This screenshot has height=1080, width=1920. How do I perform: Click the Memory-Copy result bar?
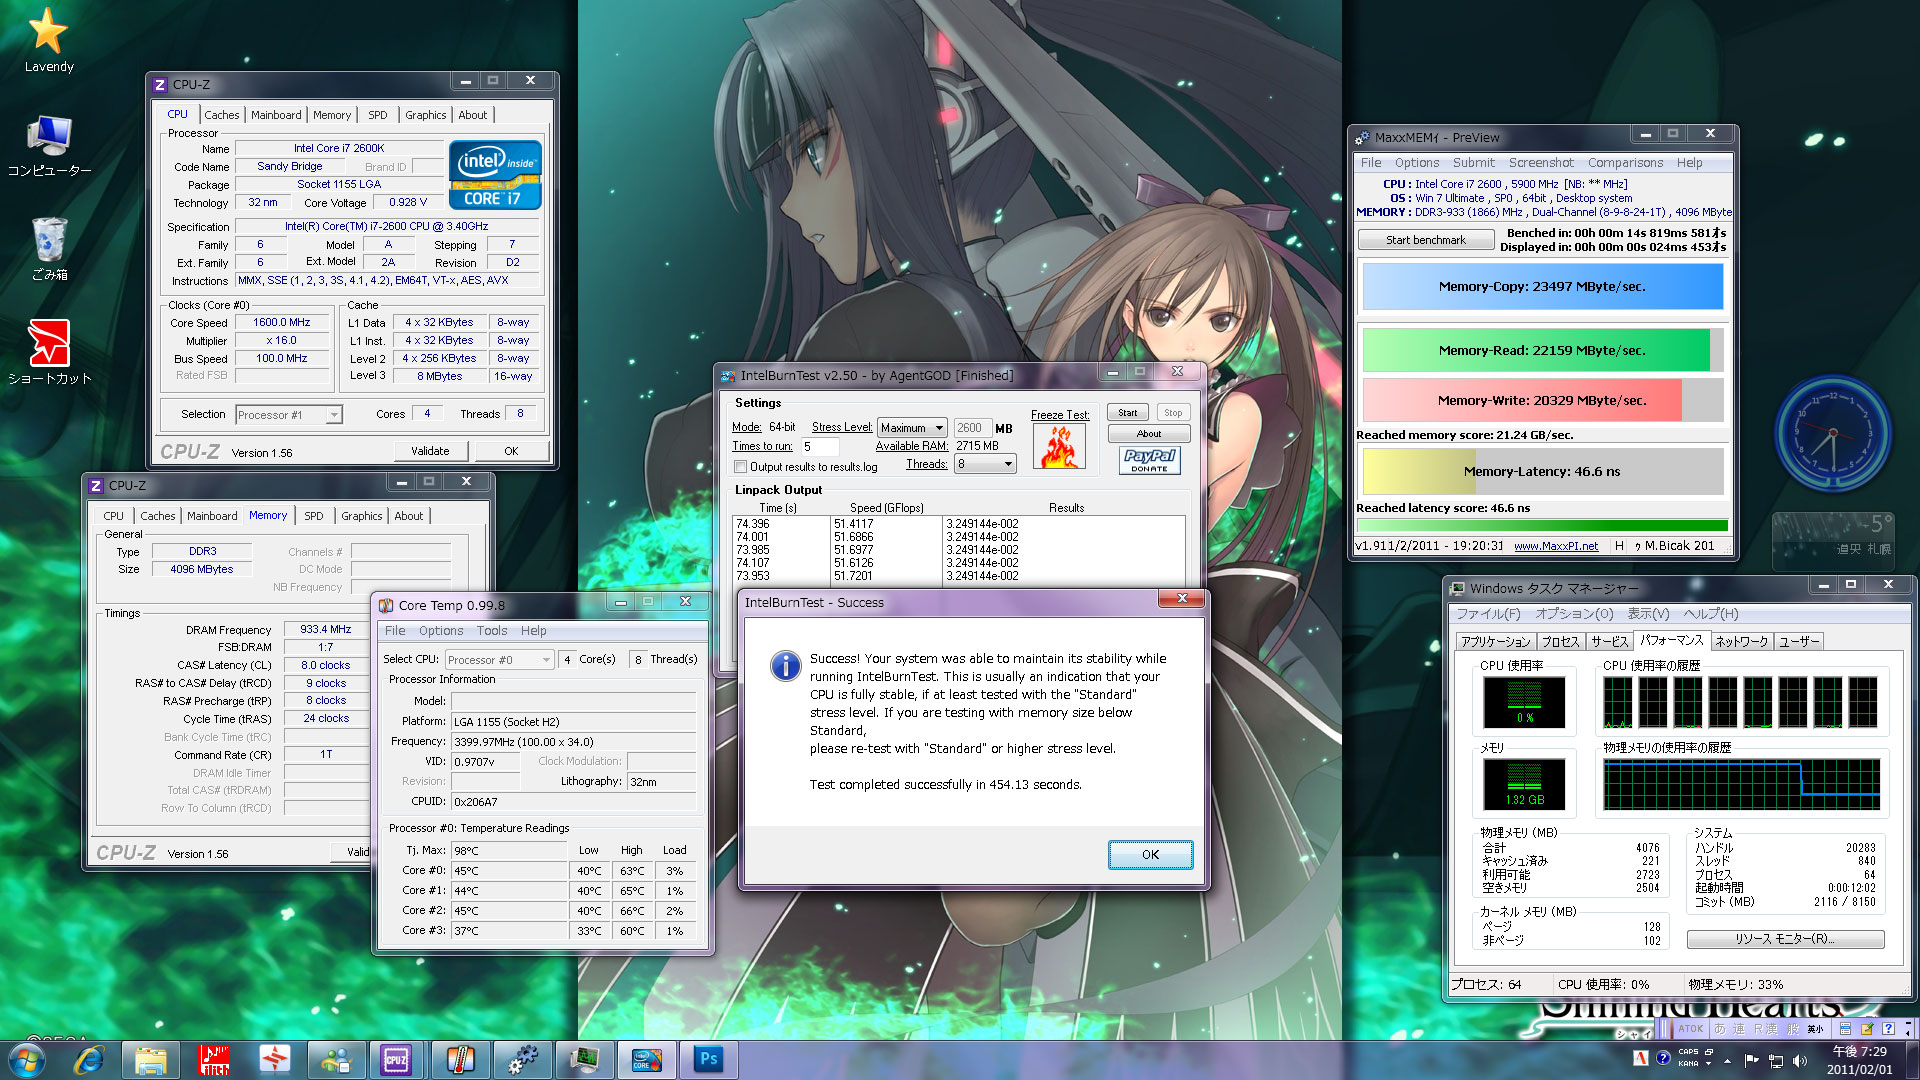click(x=1542, y=287)
